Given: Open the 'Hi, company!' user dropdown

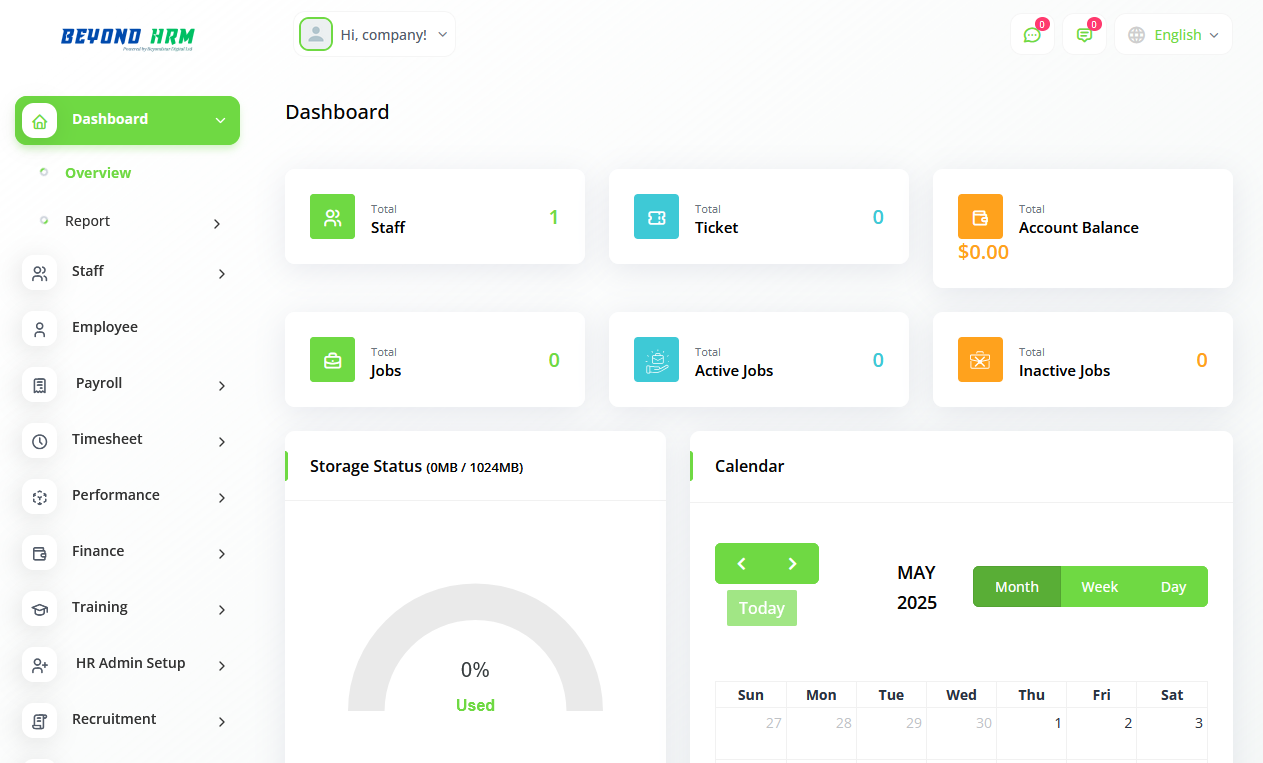Looking at the screenshot, I should pos(375,35).
